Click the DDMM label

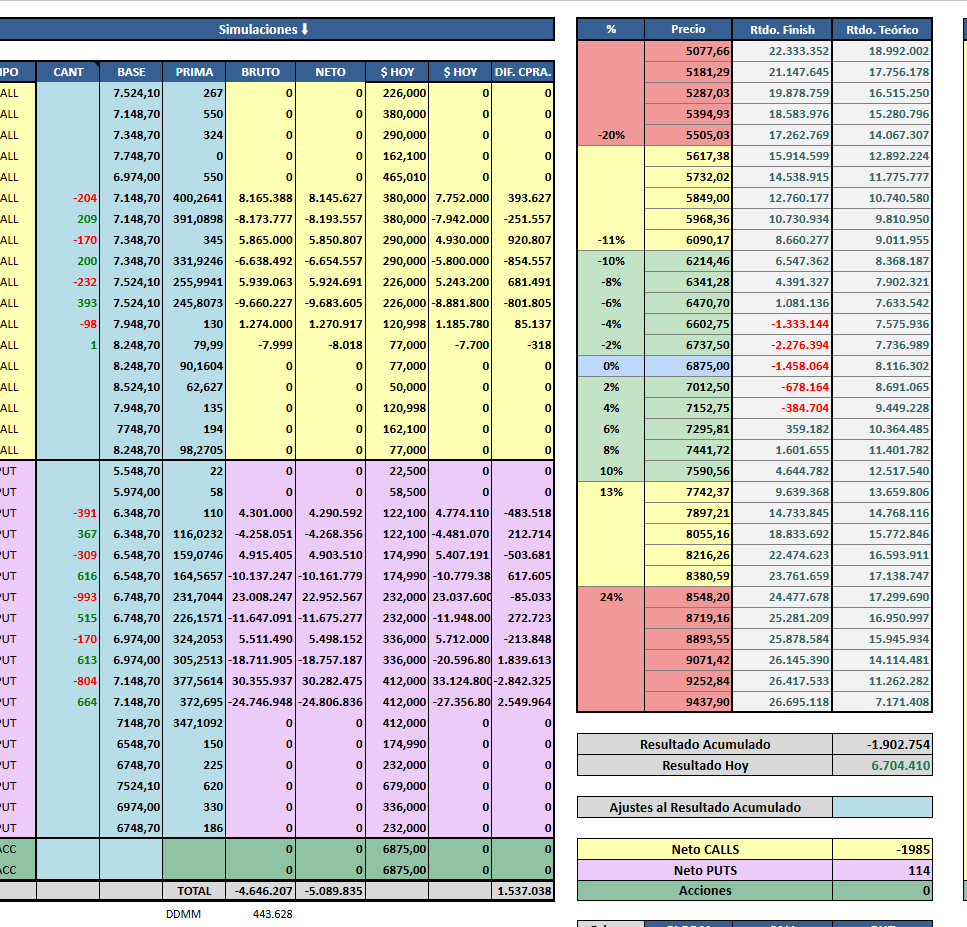[183, 914]
